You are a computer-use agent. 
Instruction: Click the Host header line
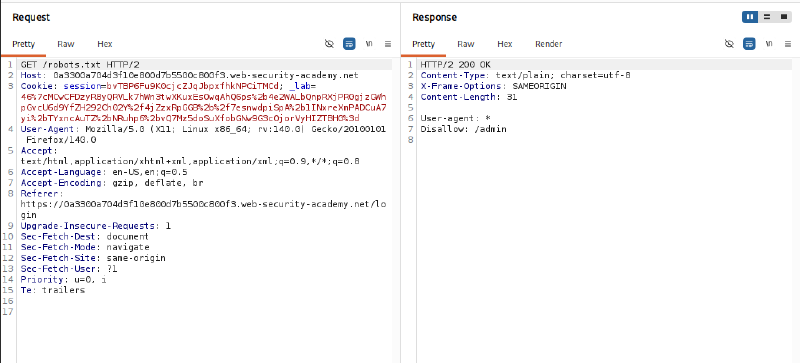click(x=190, y=76)
